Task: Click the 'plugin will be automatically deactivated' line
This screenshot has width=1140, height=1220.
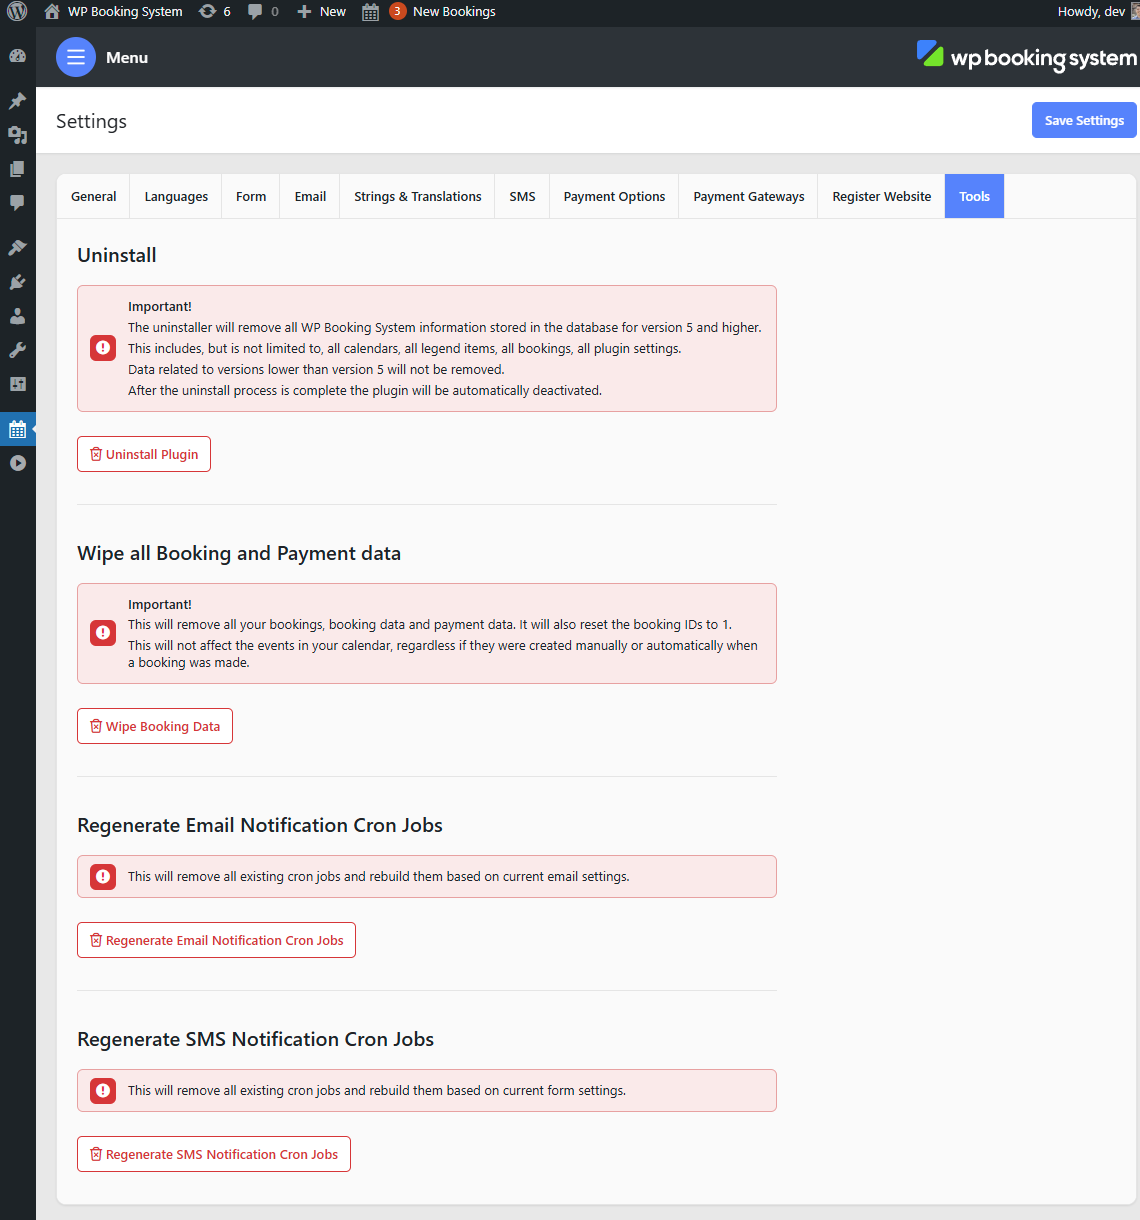Action: point(365,391)
